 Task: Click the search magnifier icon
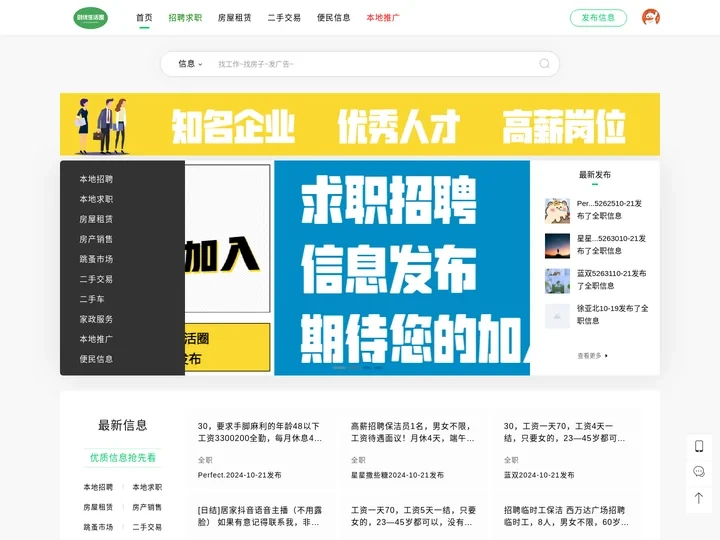point(544,64)
